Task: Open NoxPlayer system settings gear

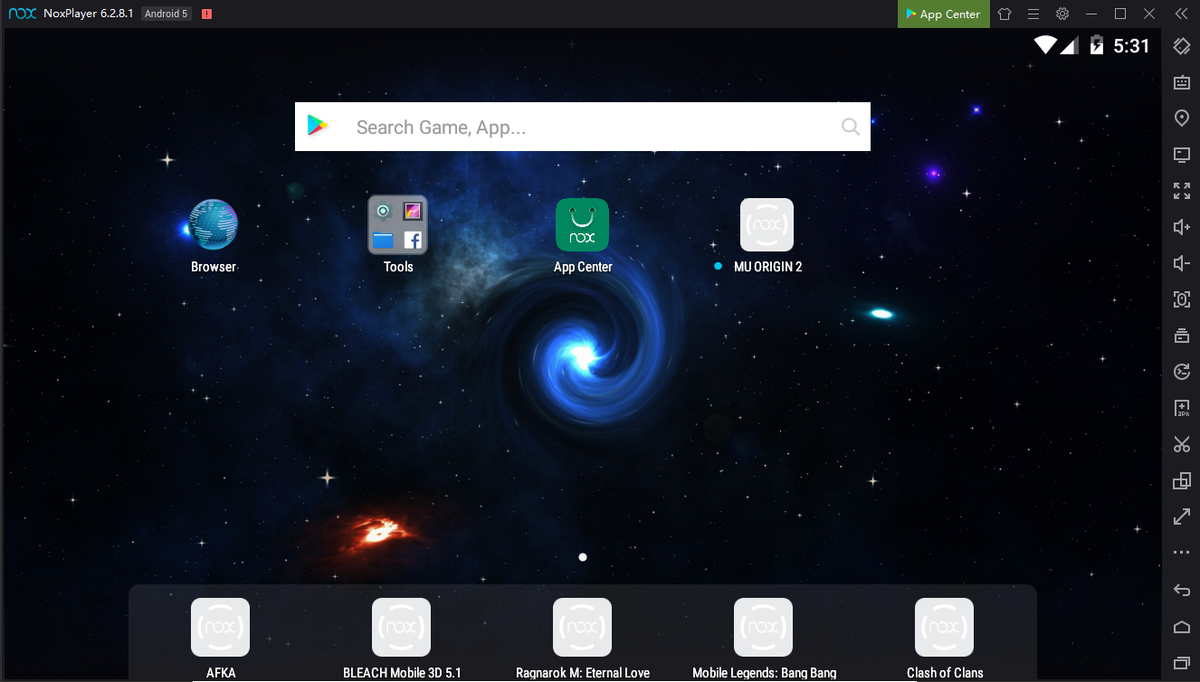Action: [x=1061, y=14]
